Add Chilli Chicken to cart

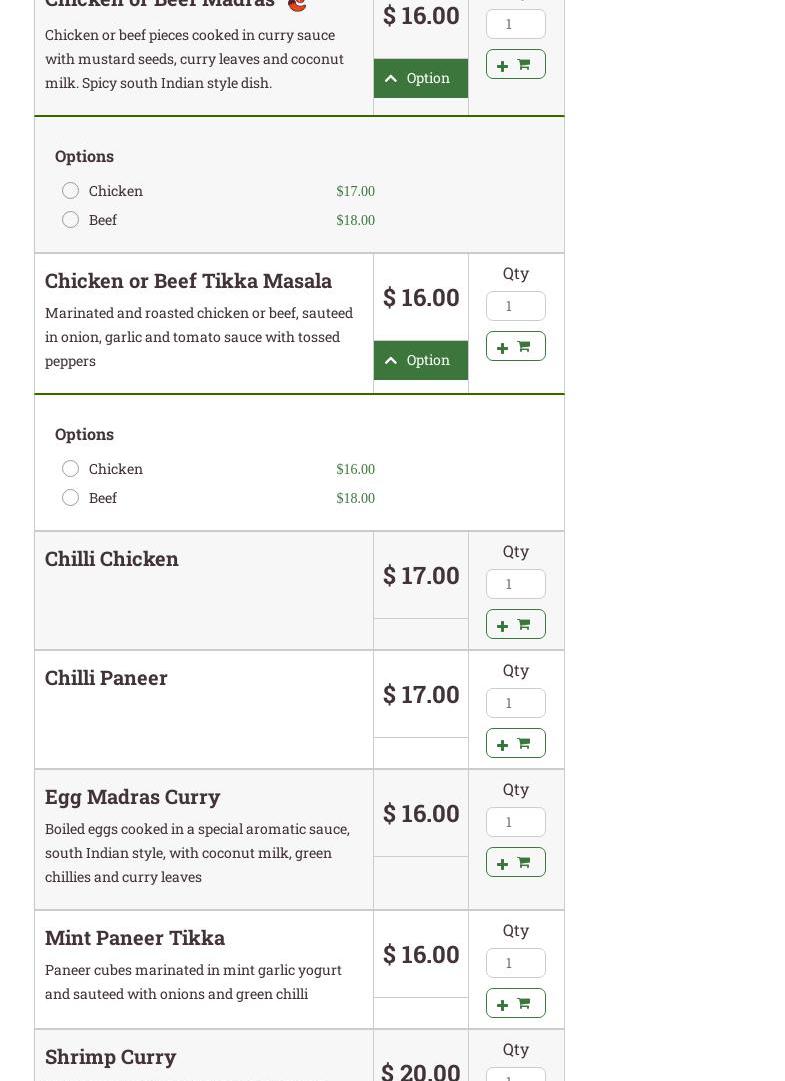pos(515,624)
